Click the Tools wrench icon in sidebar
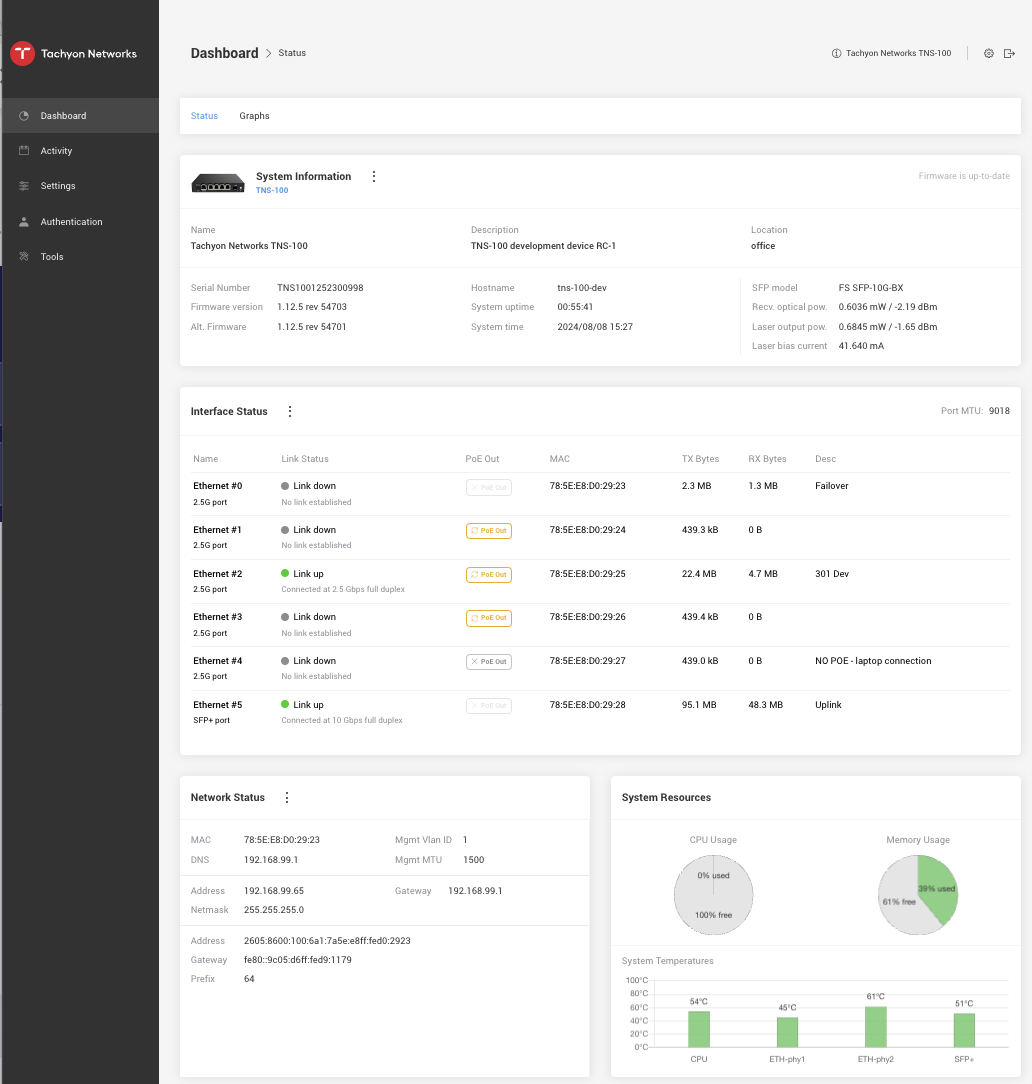 tap(24, 256)
